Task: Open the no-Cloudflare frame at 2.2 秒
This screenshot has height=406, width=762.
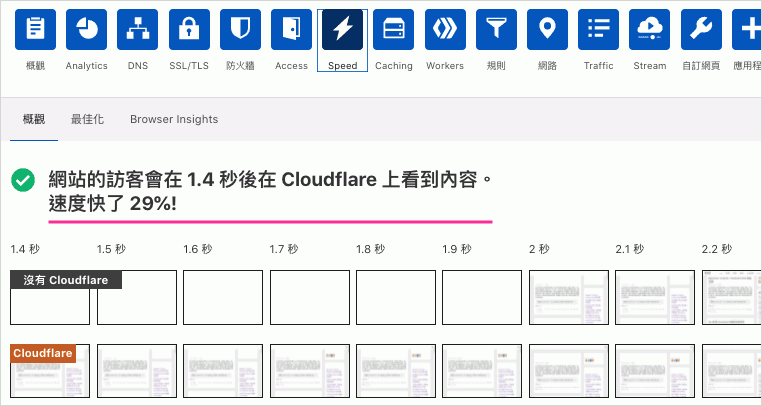Action: tap(732, 298)
